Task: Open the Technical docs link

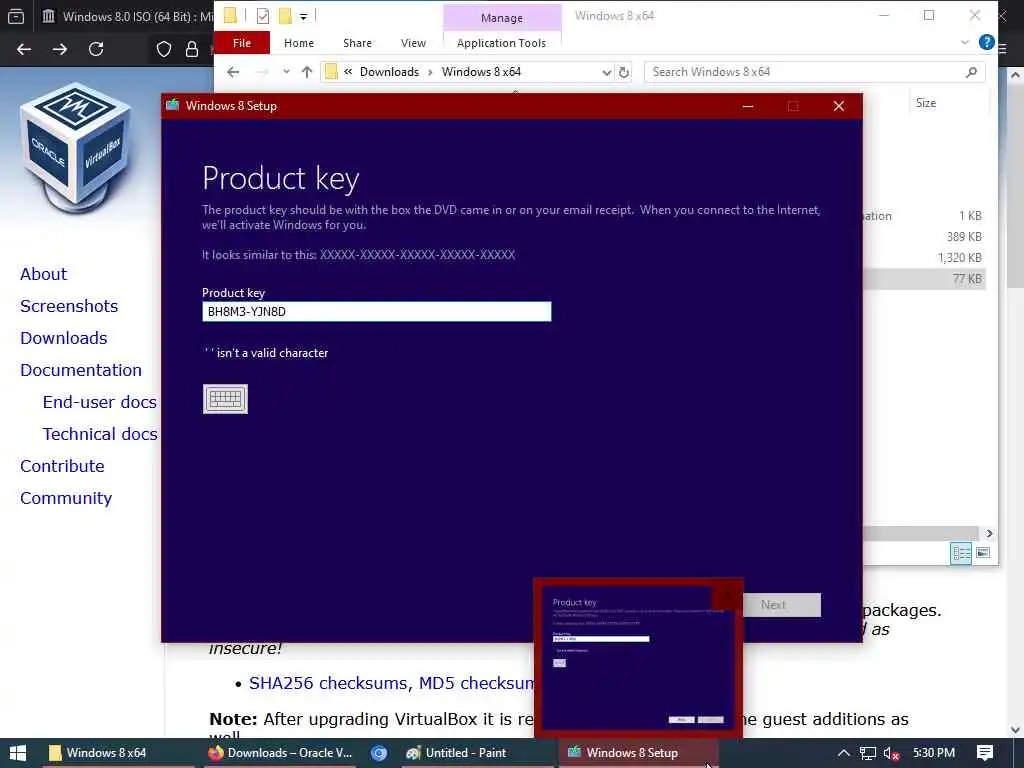Action: coord(100,434)
